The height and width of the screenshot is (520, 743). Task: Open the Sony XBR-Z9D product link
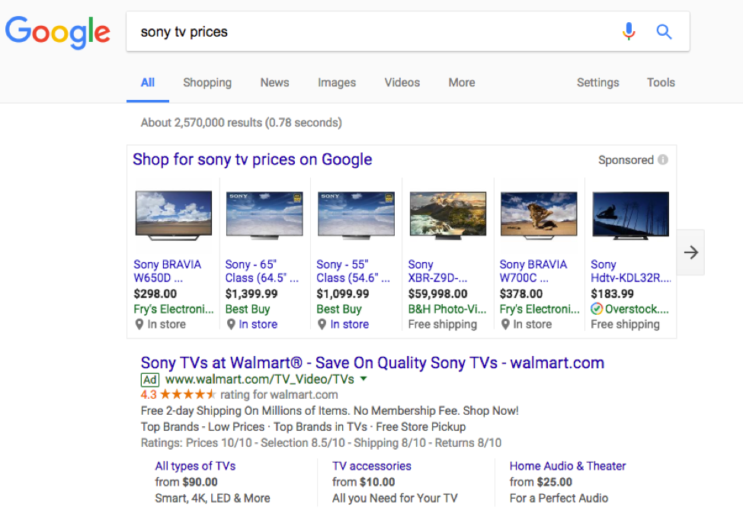pyautogui.click(x=437, y=271)
